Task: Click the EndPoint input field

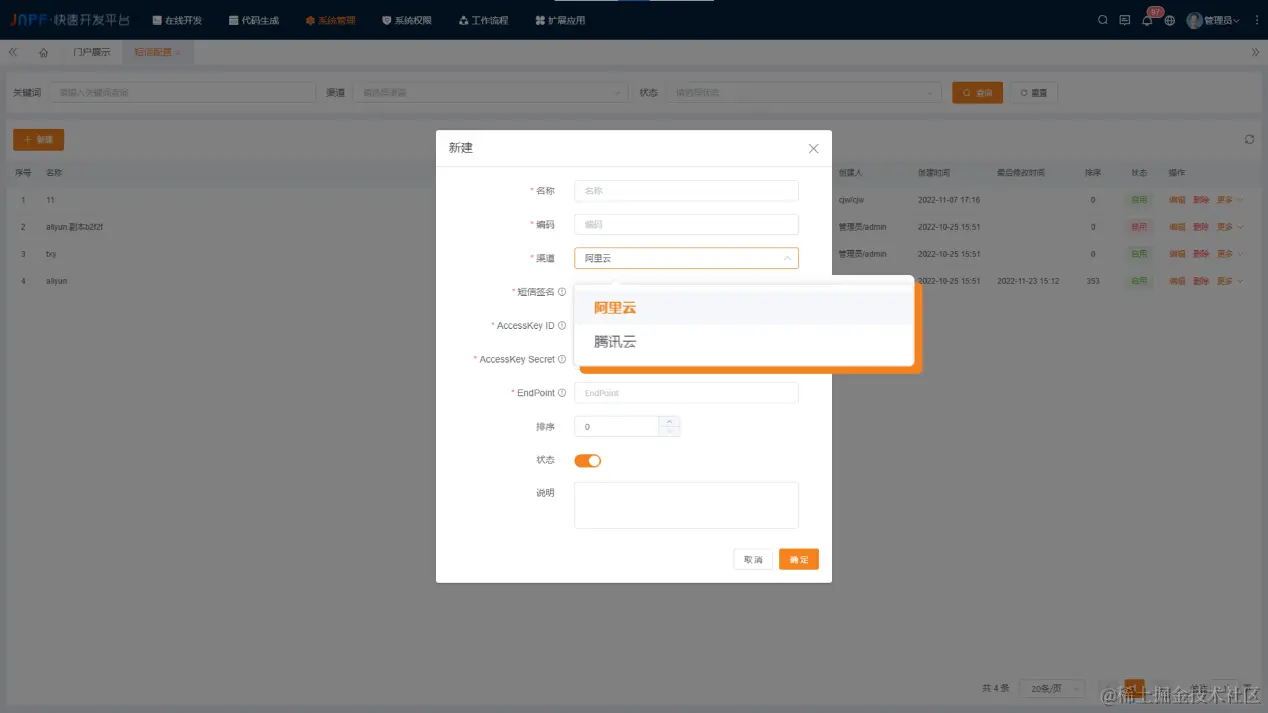Action: click(686, 393)
